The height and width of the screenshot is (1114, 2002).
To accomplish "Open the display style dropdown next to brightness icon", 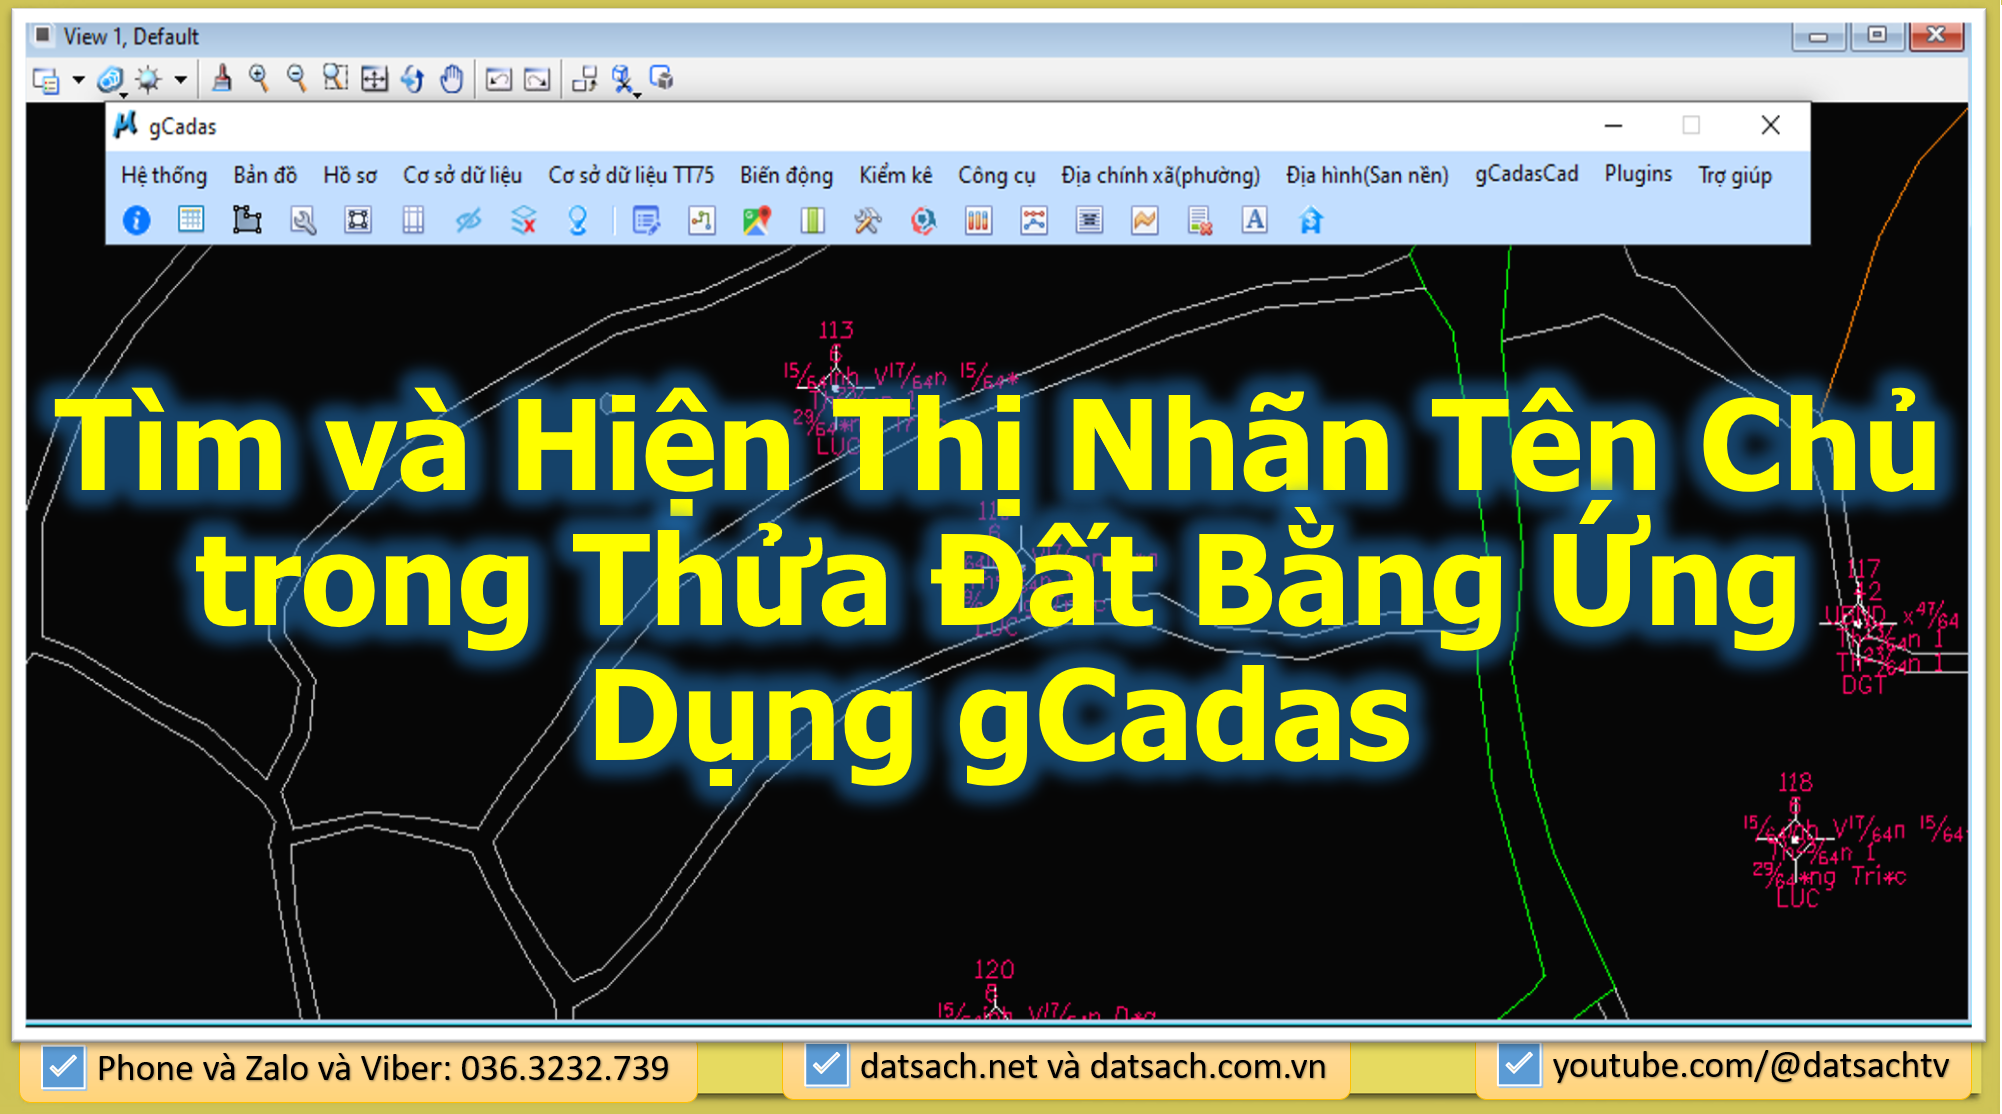I will [x=180, y=79].
